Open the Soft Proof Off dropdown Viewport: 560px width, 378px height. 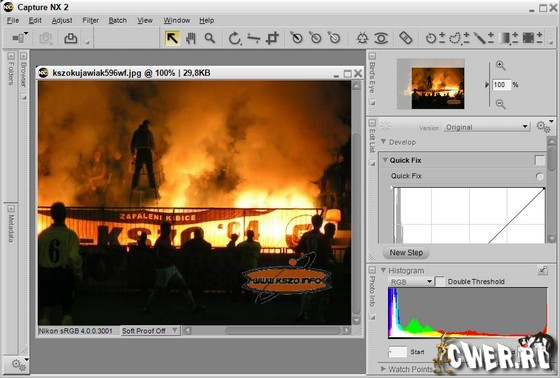[150, 331]
